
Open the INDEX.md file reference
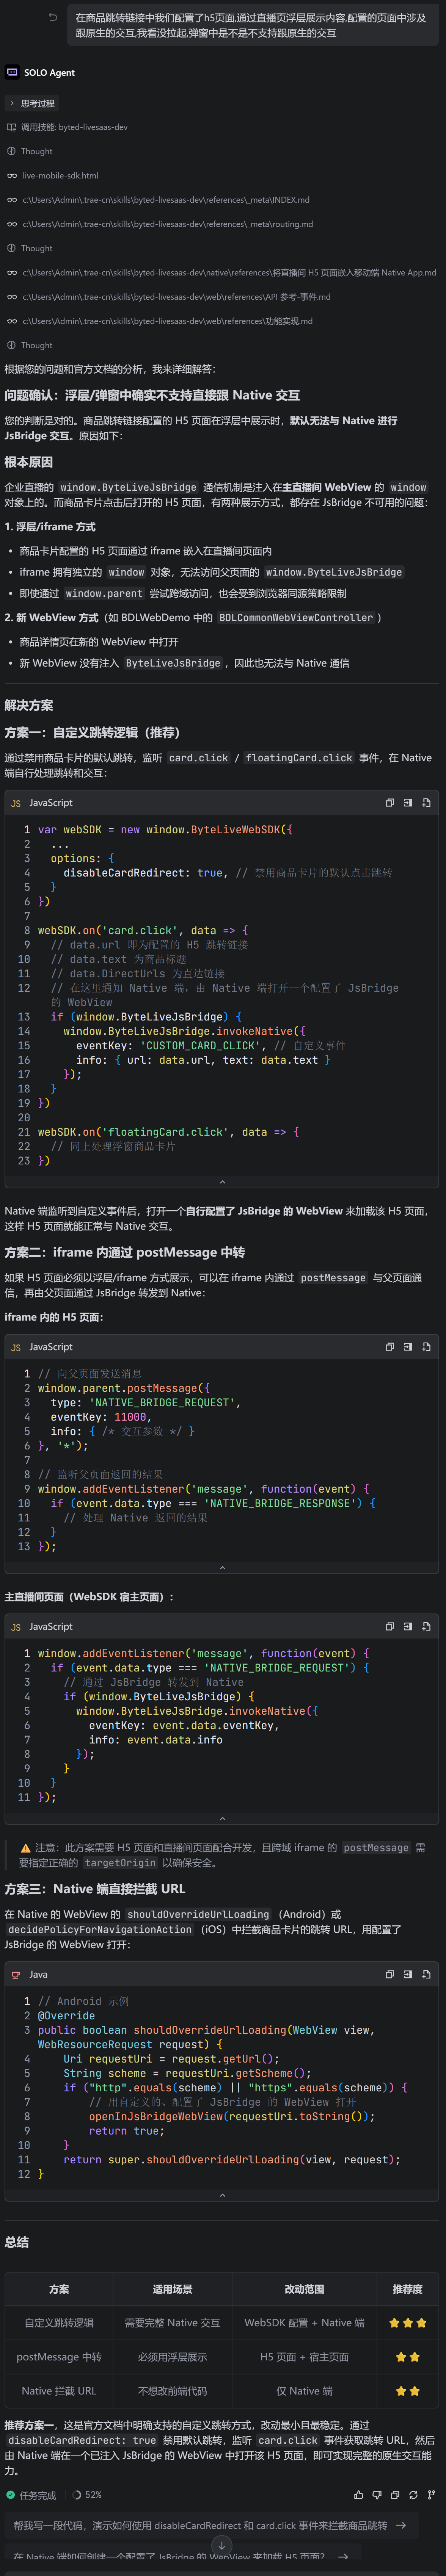pyautogui.click(x=158, y=200)
